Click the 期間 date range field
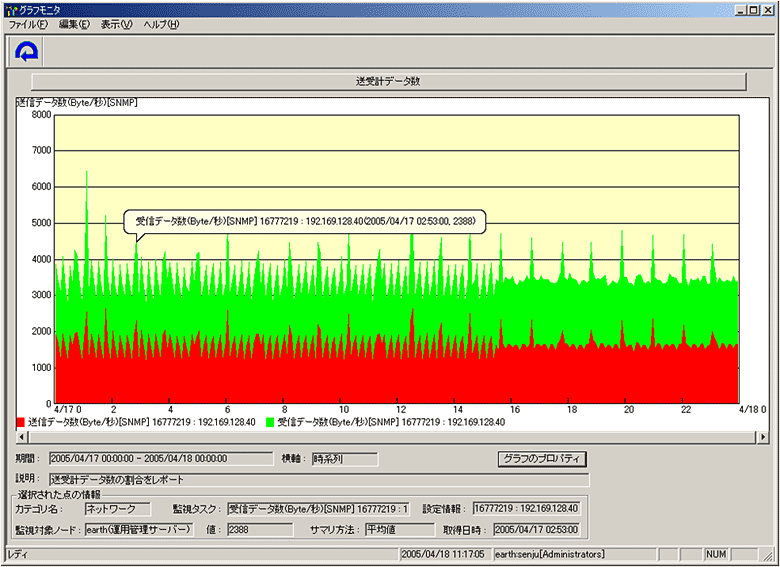The width and height of the screenshot is (780, 567). [x=161, y=459]
